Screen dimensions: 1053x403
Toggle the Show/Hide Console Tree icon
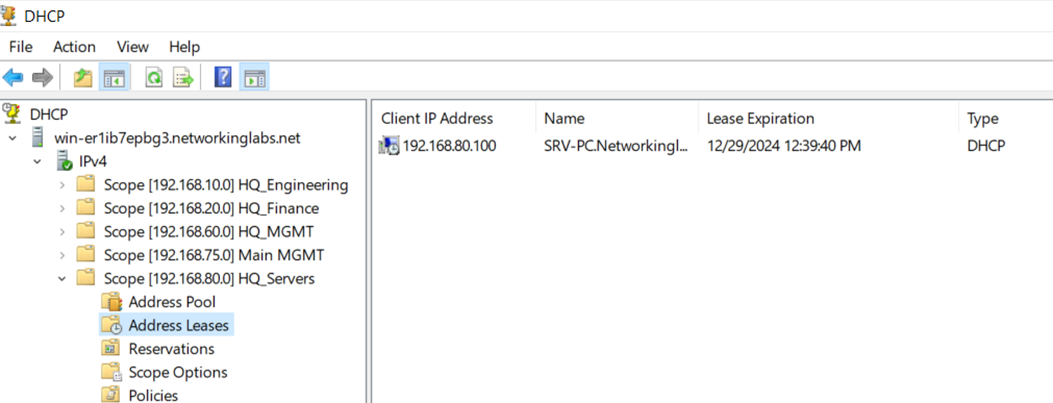[113, 78]
